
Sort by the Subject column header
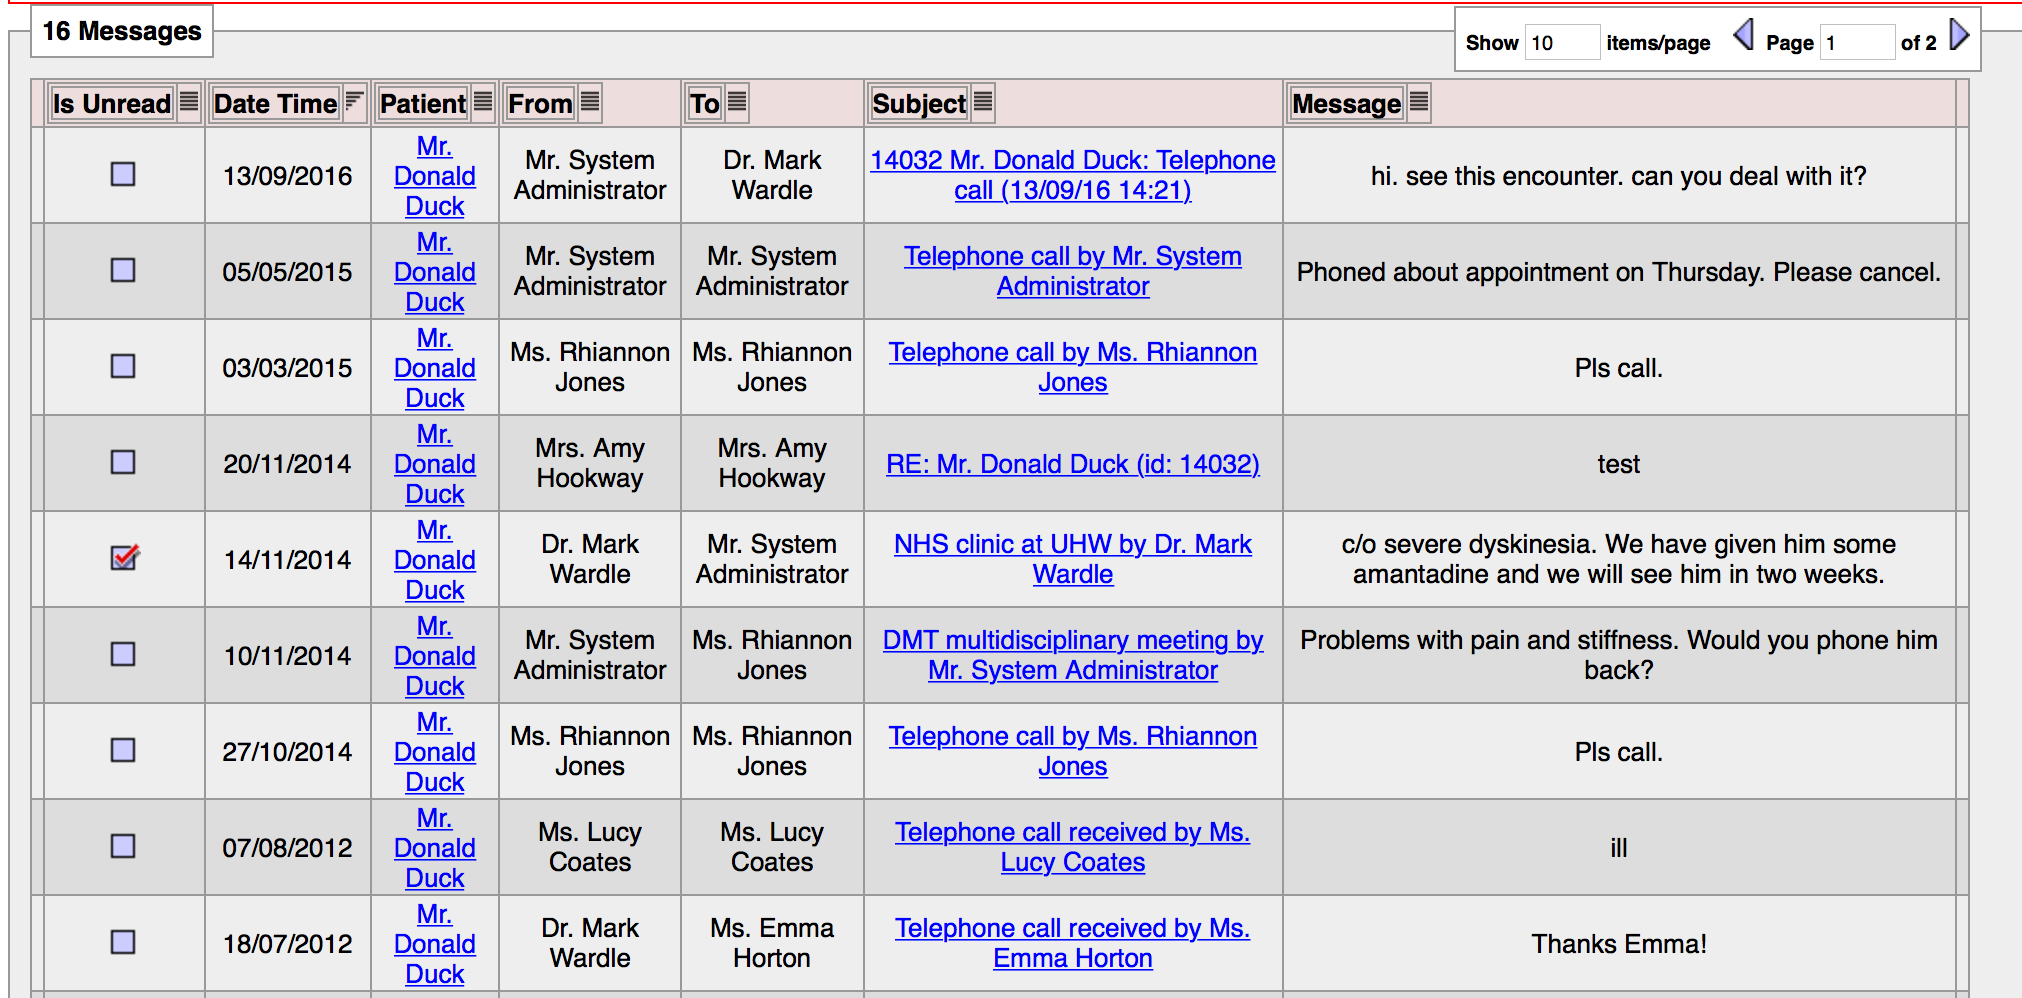coord(919,104)
